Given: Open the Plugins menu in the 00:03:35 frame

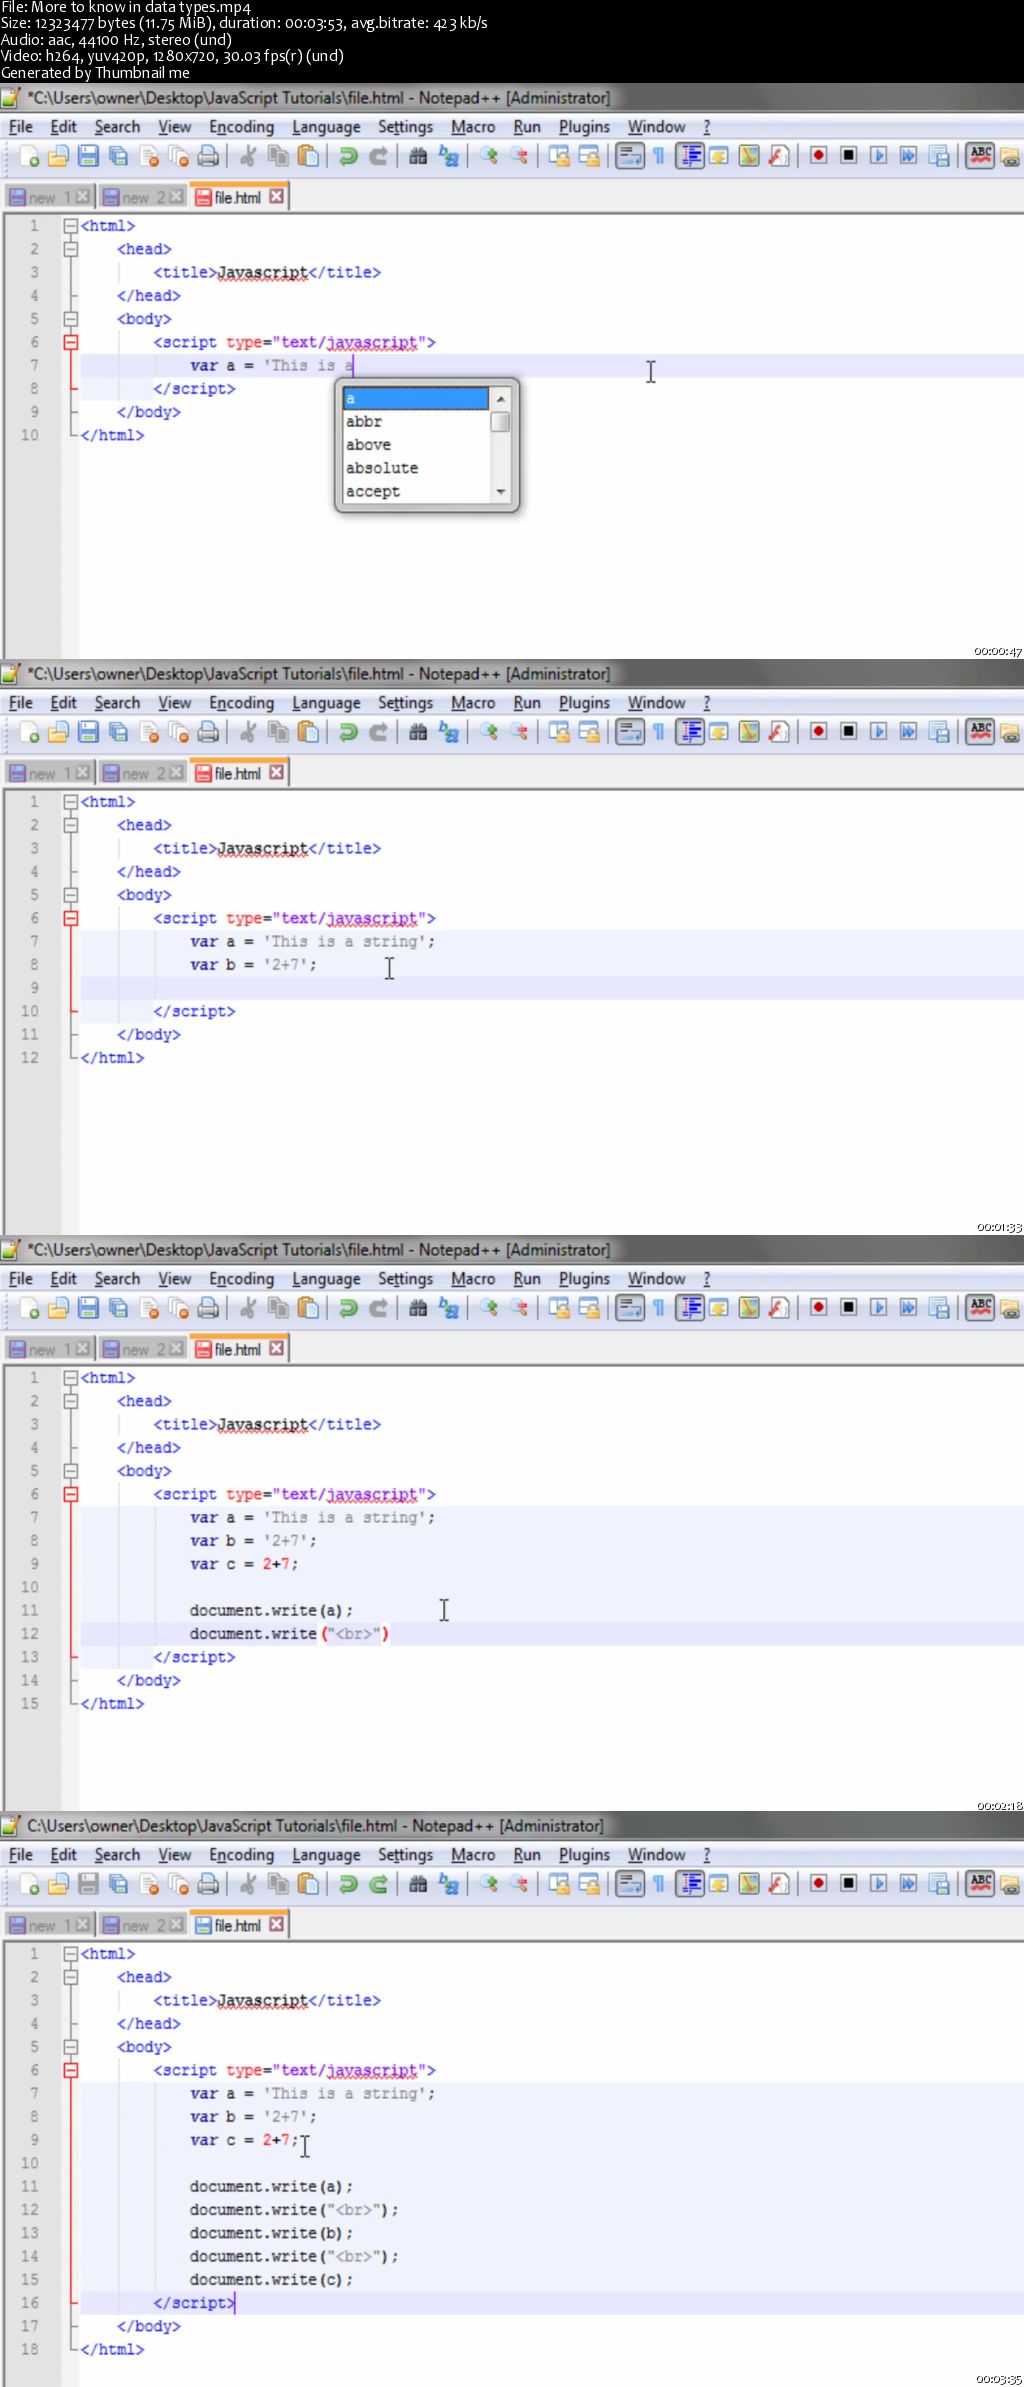Looking at the screenshot, I should 584,1855.
